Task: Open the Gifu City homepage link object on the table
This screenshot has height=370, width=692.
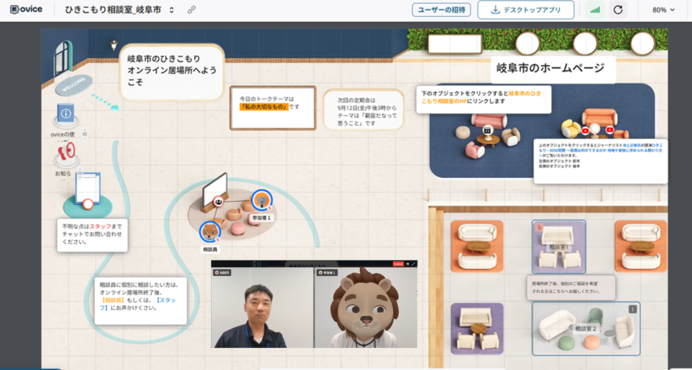Action: 488,130
